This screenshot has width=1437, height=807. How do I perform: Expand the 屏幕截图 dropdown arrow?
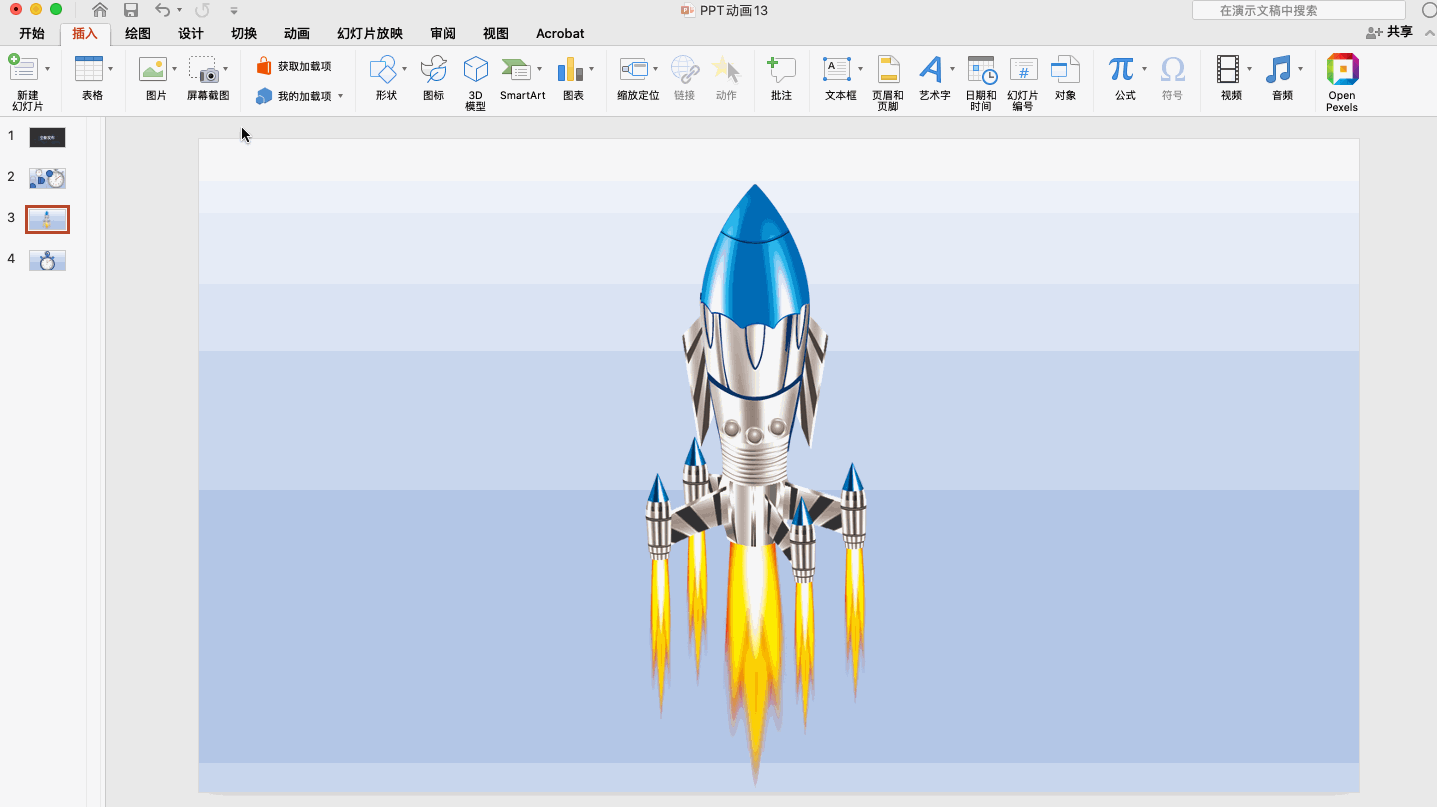[x=225, y=69]
